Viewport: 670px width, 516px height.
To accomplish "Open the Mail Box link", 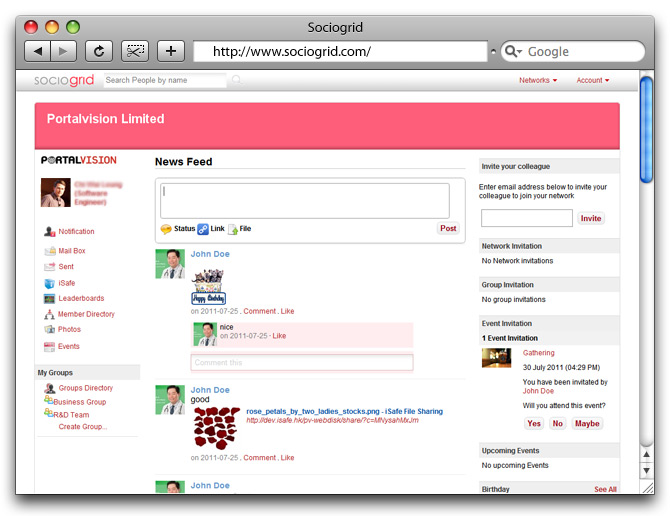I will [x=72, y=251].
